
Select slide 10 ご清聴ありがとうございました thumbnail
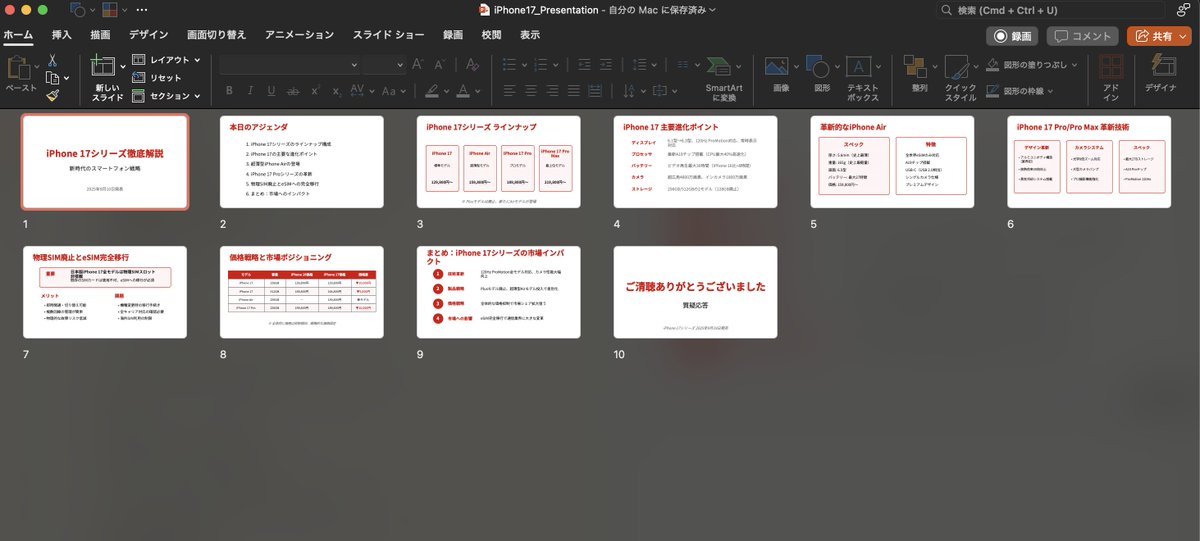[x=696, y=293]
